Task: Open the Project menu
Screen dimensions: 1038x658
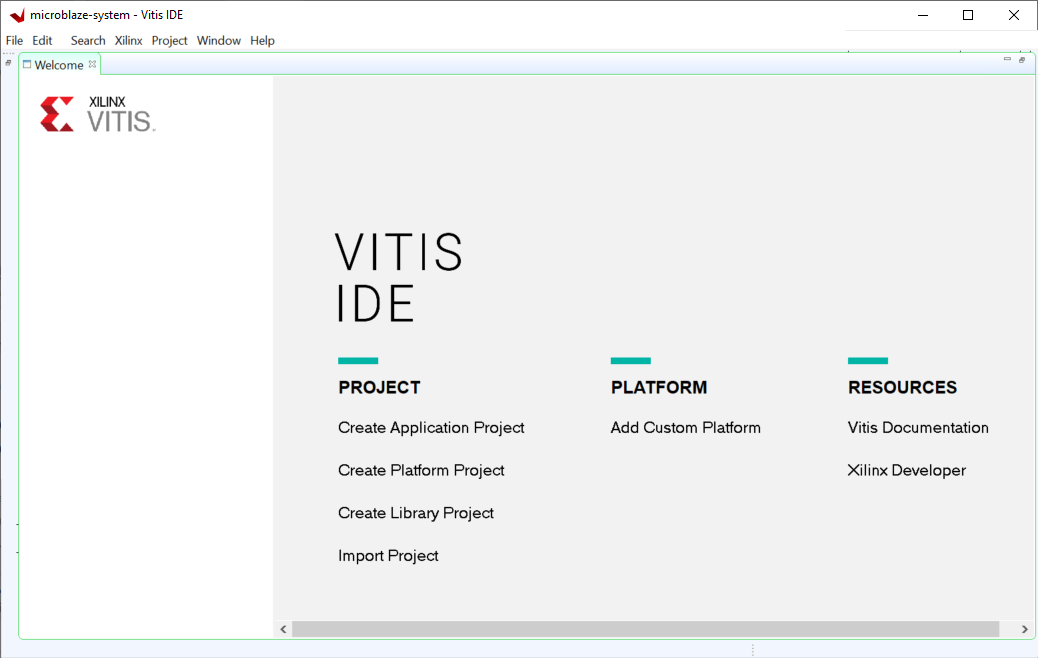Action: (x=169, y=40)
